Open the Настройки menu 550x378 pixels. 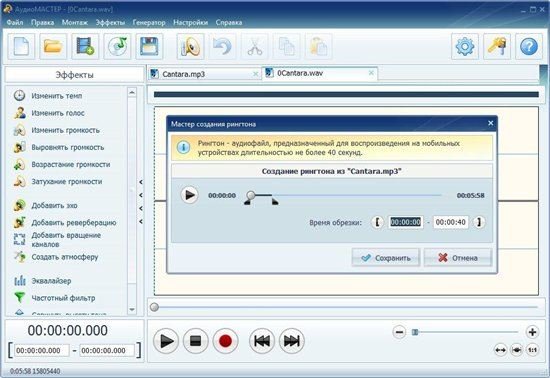point(190,22)
